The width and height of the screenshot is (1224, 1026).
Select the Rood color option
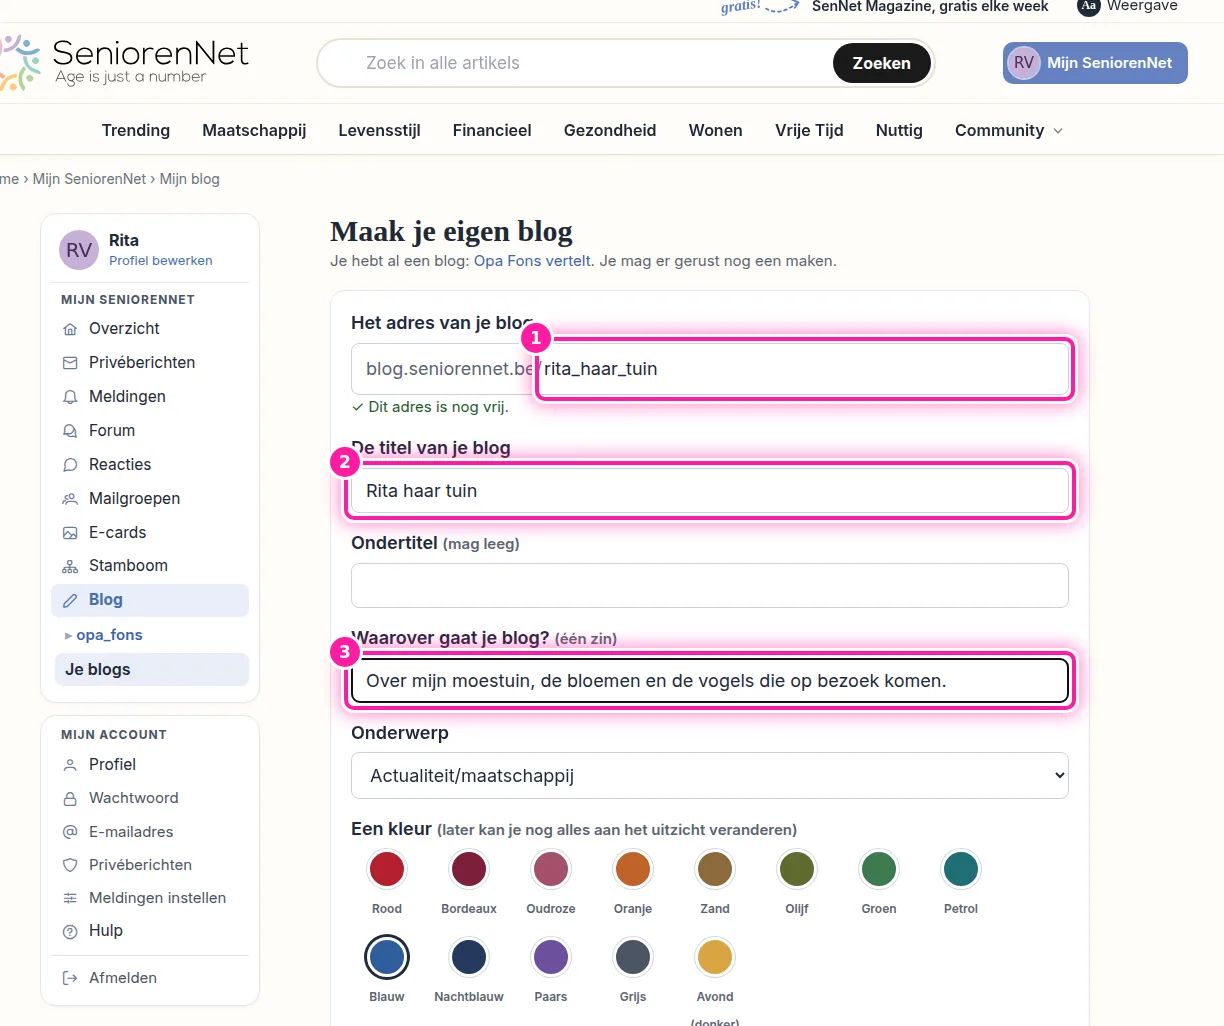(387, 869)
